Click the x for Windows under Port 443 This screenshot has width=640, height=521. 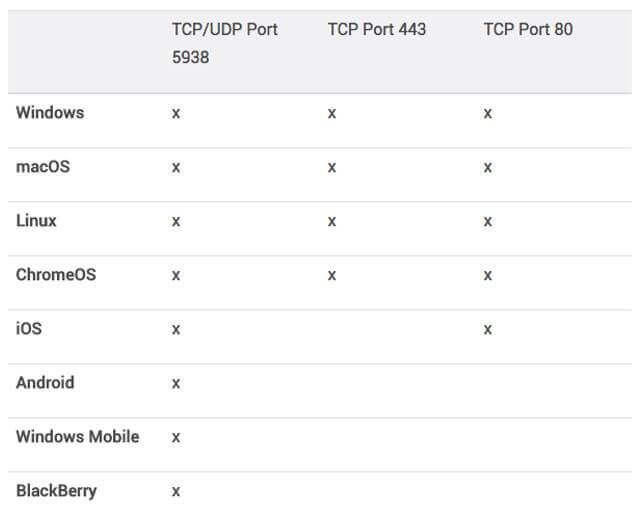[332, 114]
